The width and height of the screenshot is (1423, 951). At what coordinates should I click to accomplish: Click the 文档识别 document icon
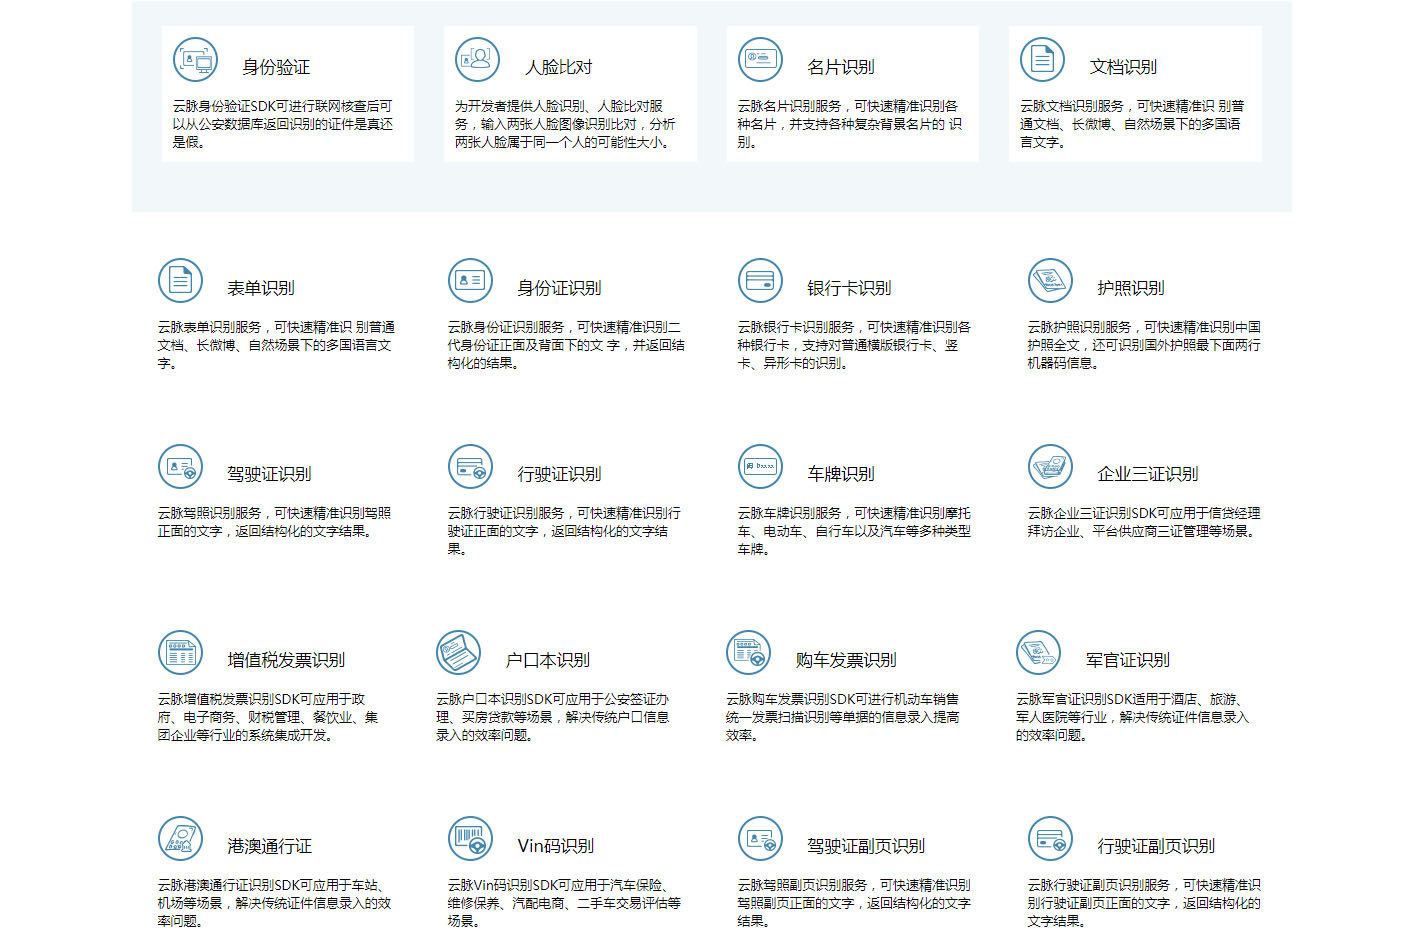click(x=1042, y=59)
